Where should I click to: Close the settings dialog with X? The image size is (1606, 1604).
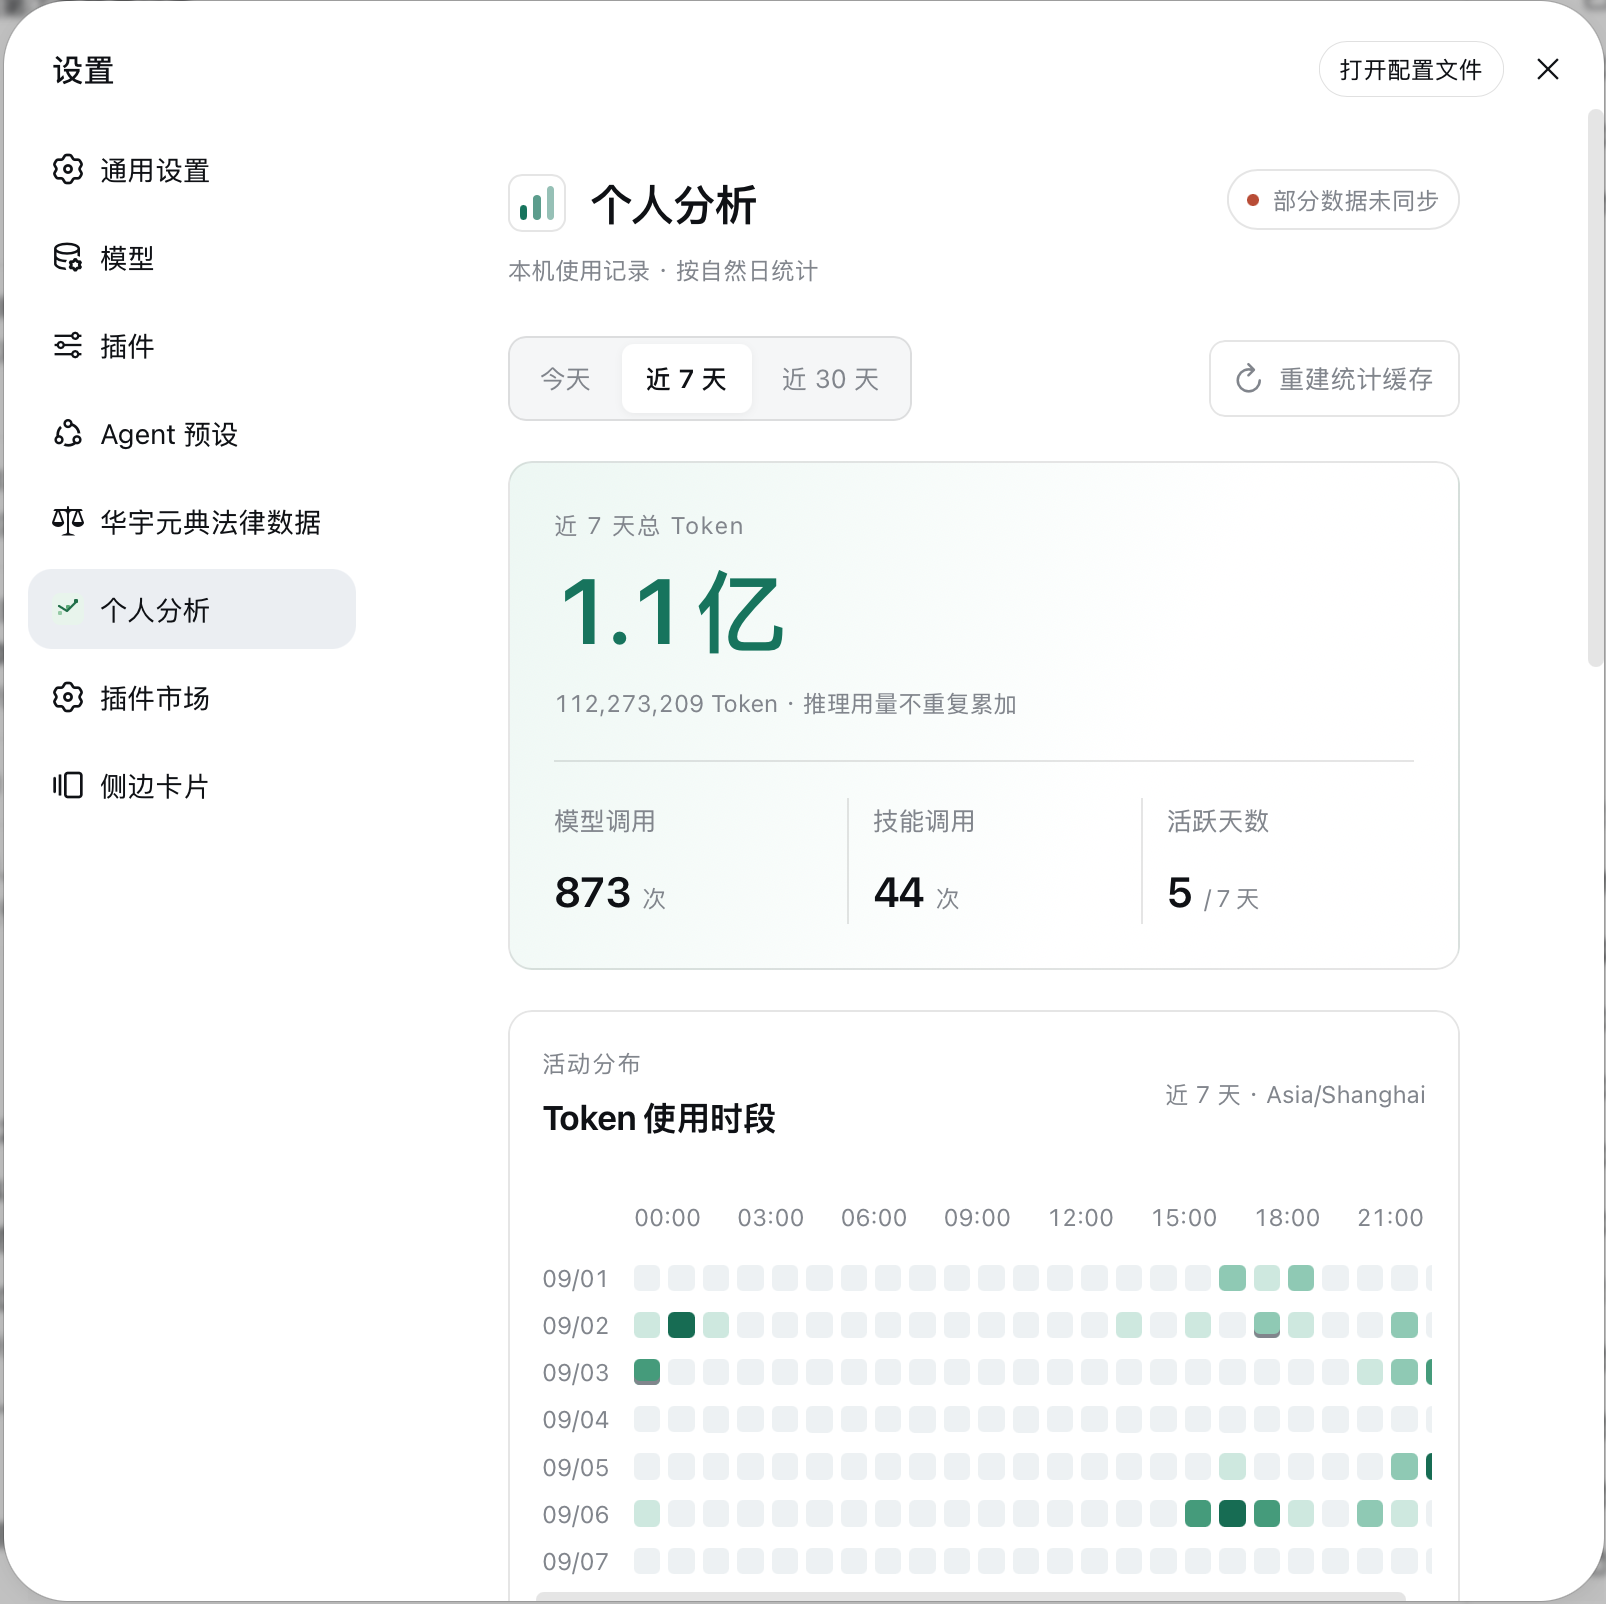(x=1548, y=69)
